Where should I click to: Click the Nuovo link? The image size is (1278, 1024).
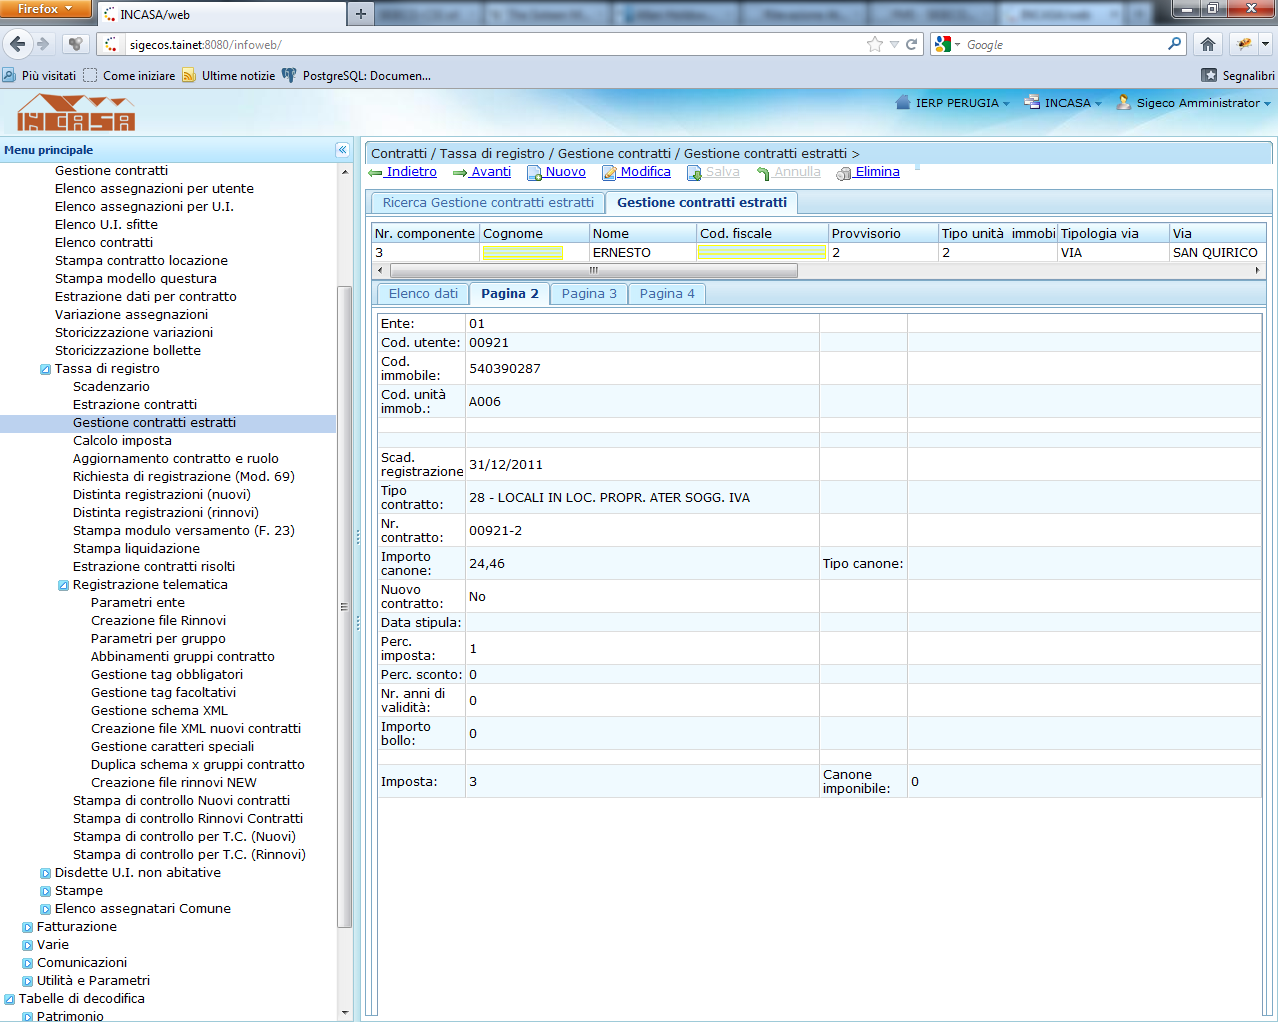566,172
